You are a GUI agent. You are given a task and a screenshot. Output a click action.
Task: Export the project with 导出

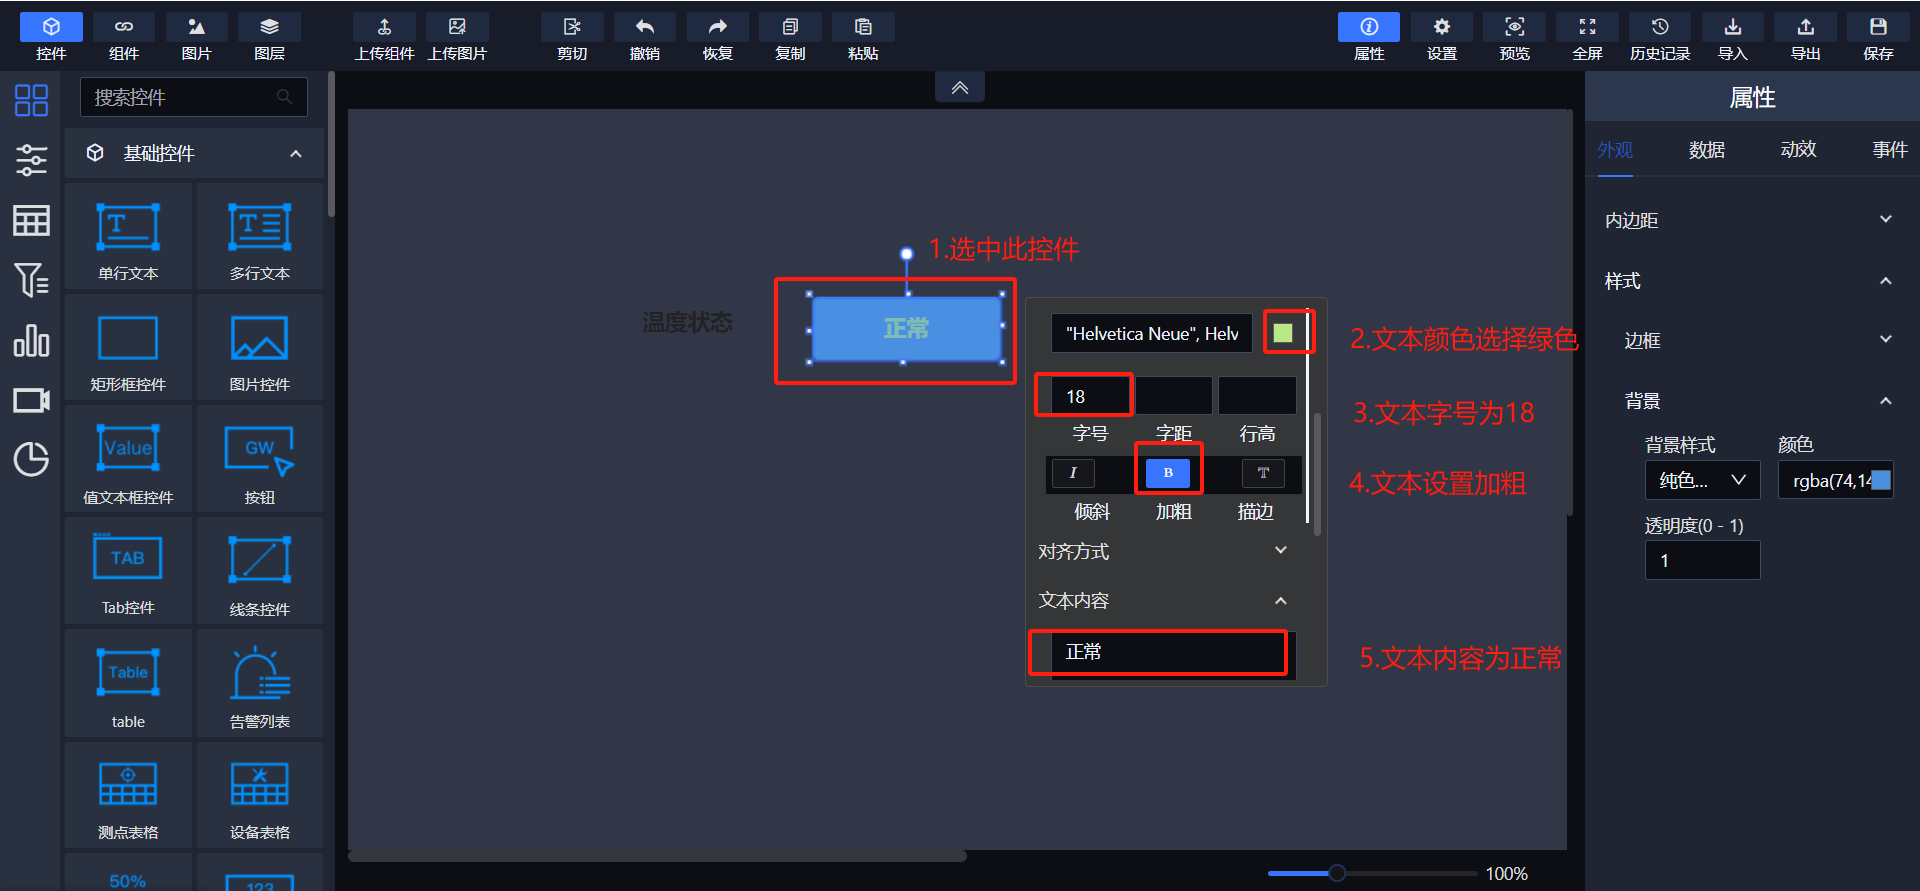click(1806, 37)
